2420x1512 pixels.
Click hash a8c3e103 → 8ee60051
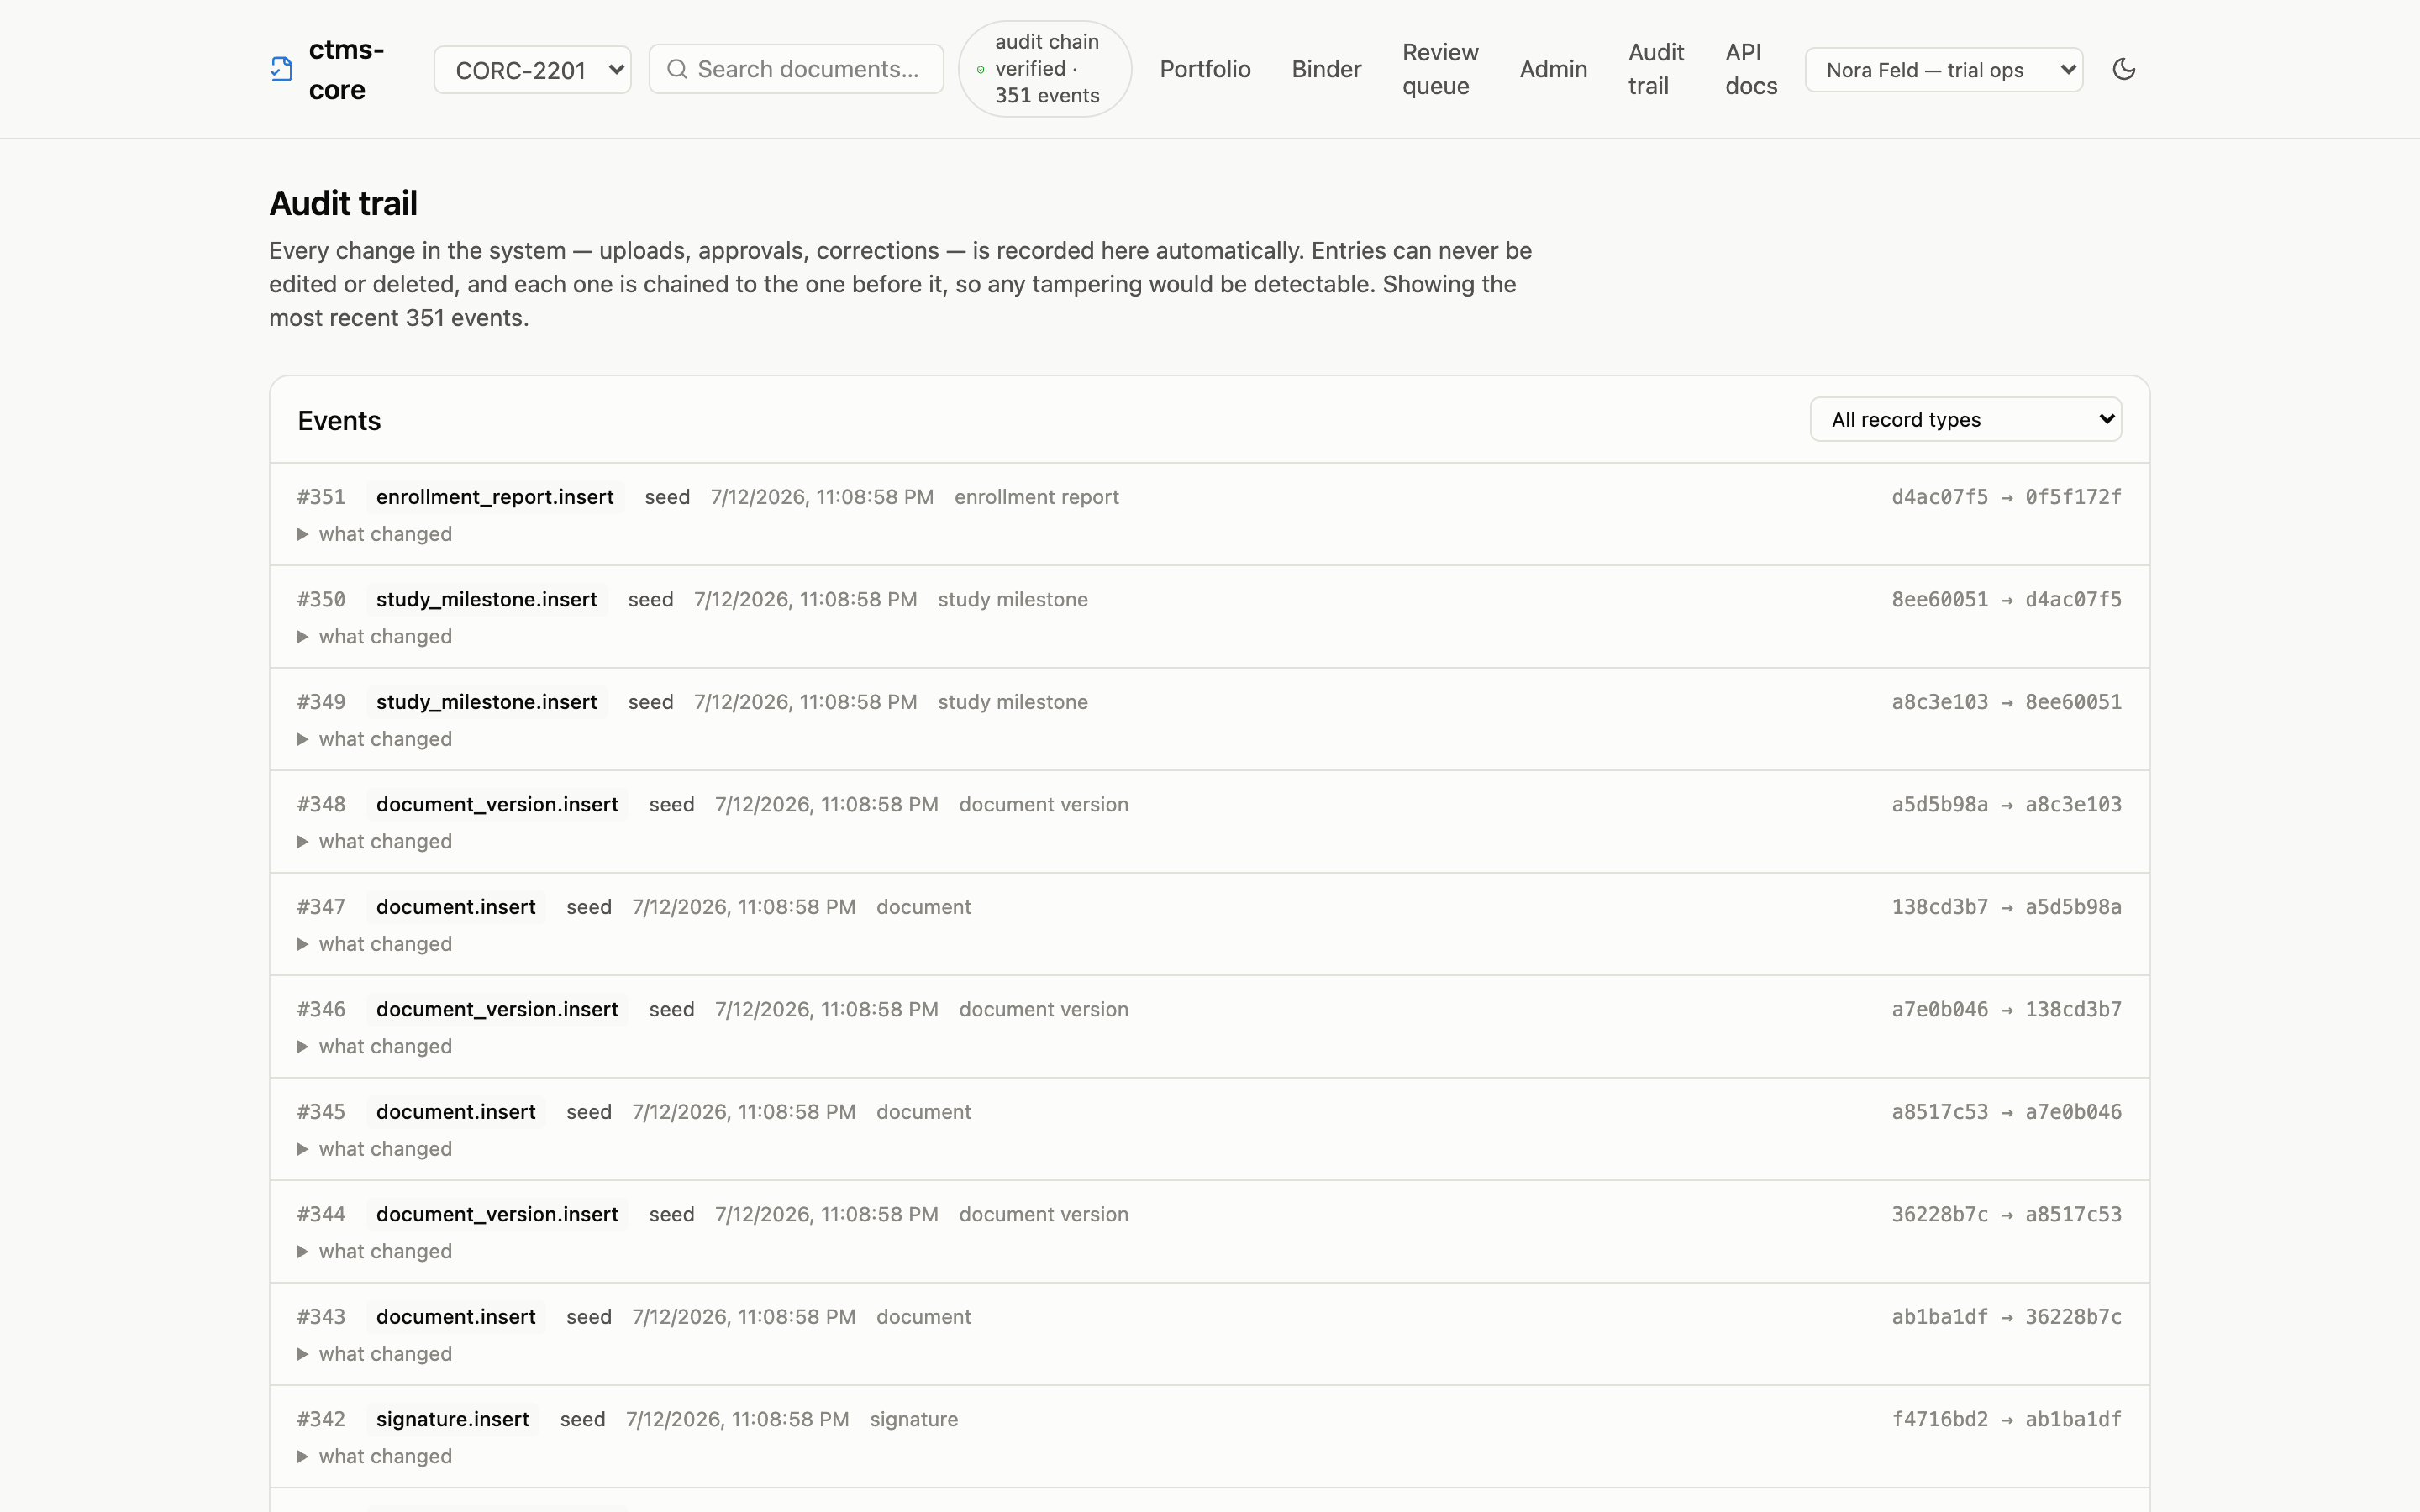2006,702
